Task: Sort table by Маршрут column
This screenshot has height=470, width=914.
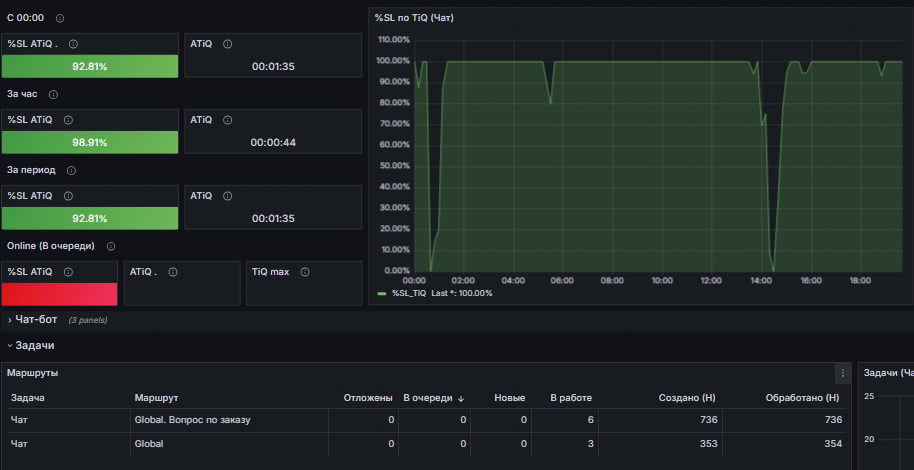Action: 156,398
